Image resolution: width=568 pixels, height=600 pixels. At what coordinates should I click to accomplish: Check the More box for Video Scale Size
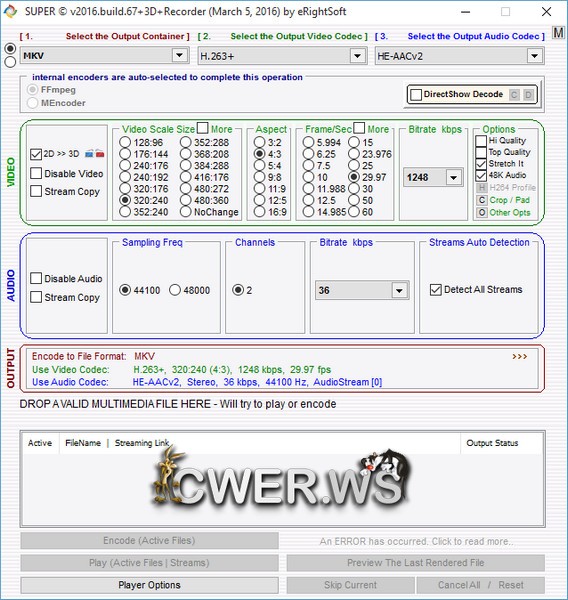[202, 128]
